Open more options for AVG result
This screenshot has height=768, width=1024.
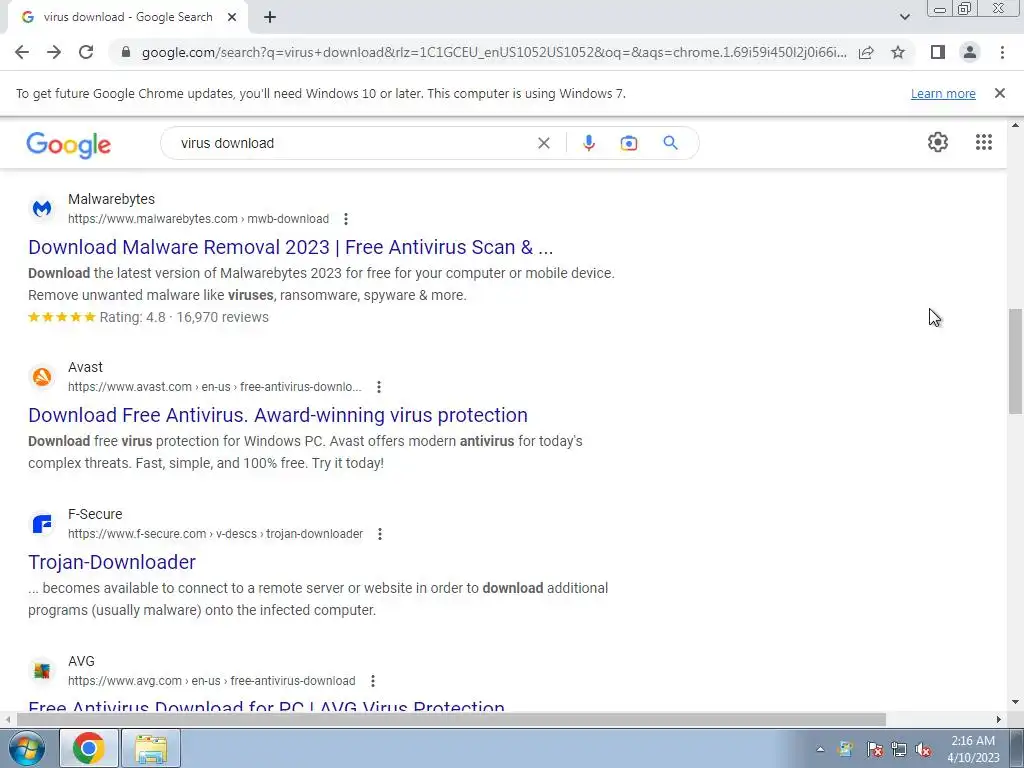(x=372, y=680)
